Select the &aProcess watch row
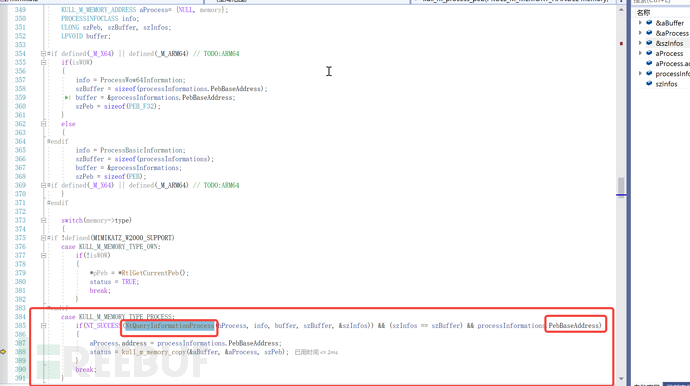 point(662,33)
